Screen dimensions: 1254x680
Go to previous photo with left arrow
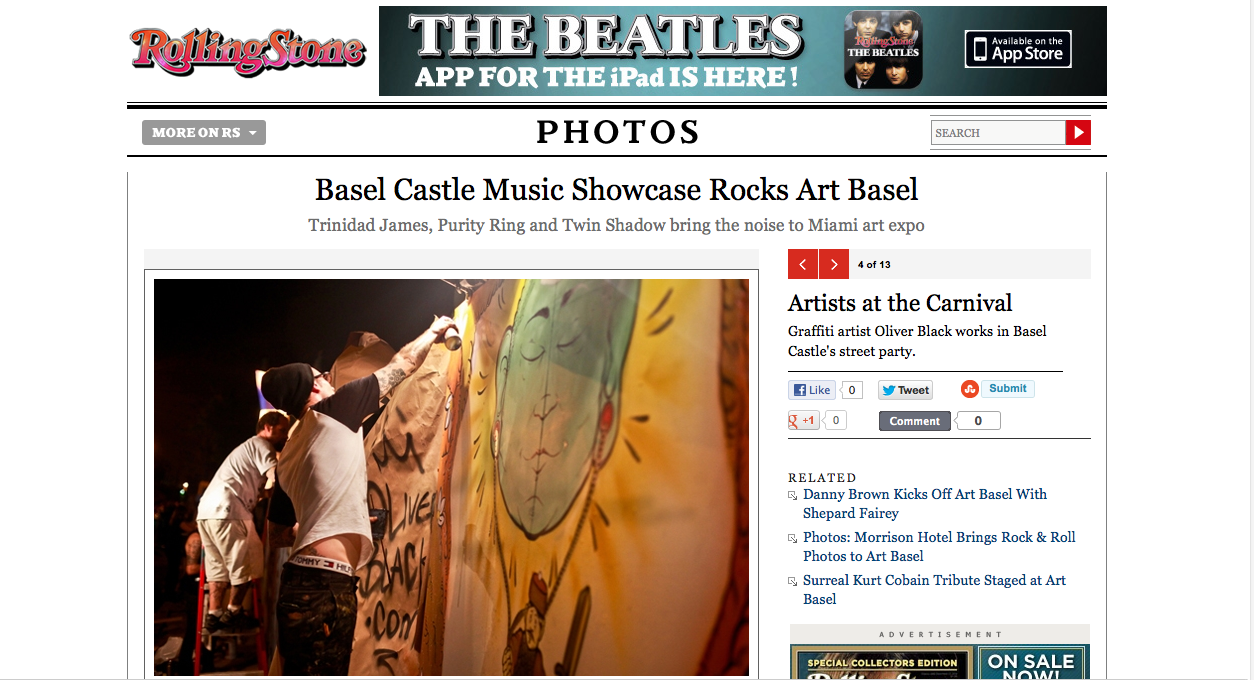click(803, 264)
